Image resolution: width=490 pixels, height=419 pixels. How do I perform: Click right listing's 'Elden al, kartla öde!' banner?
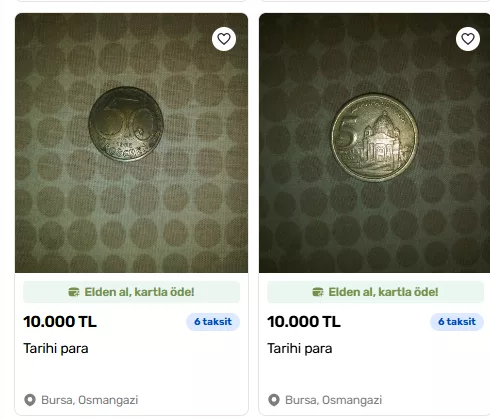pos(375,292)
